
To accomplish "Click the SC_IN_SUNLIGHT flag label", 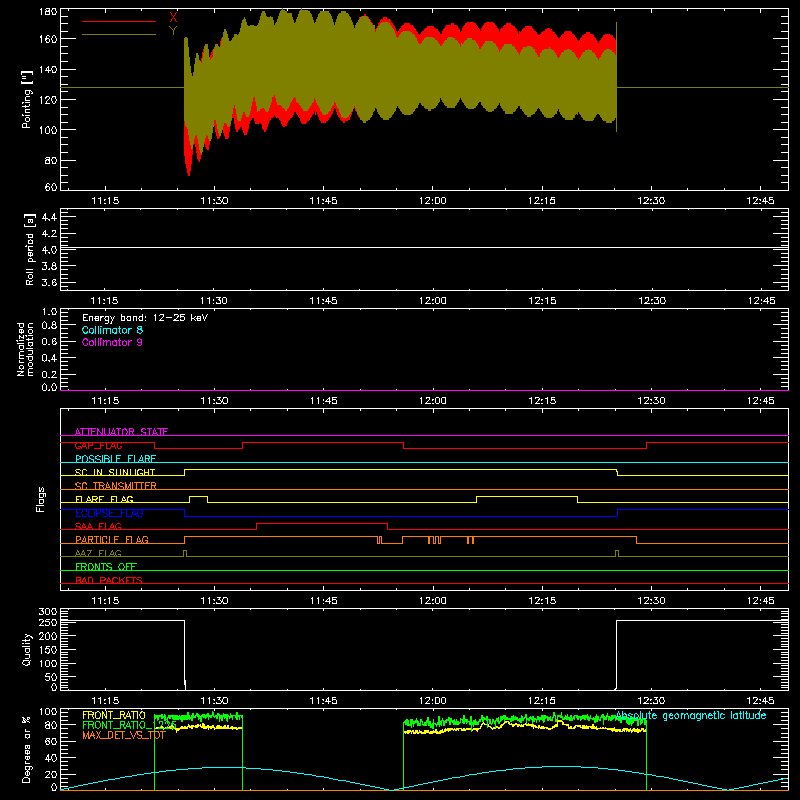I will tap(115, 472).
